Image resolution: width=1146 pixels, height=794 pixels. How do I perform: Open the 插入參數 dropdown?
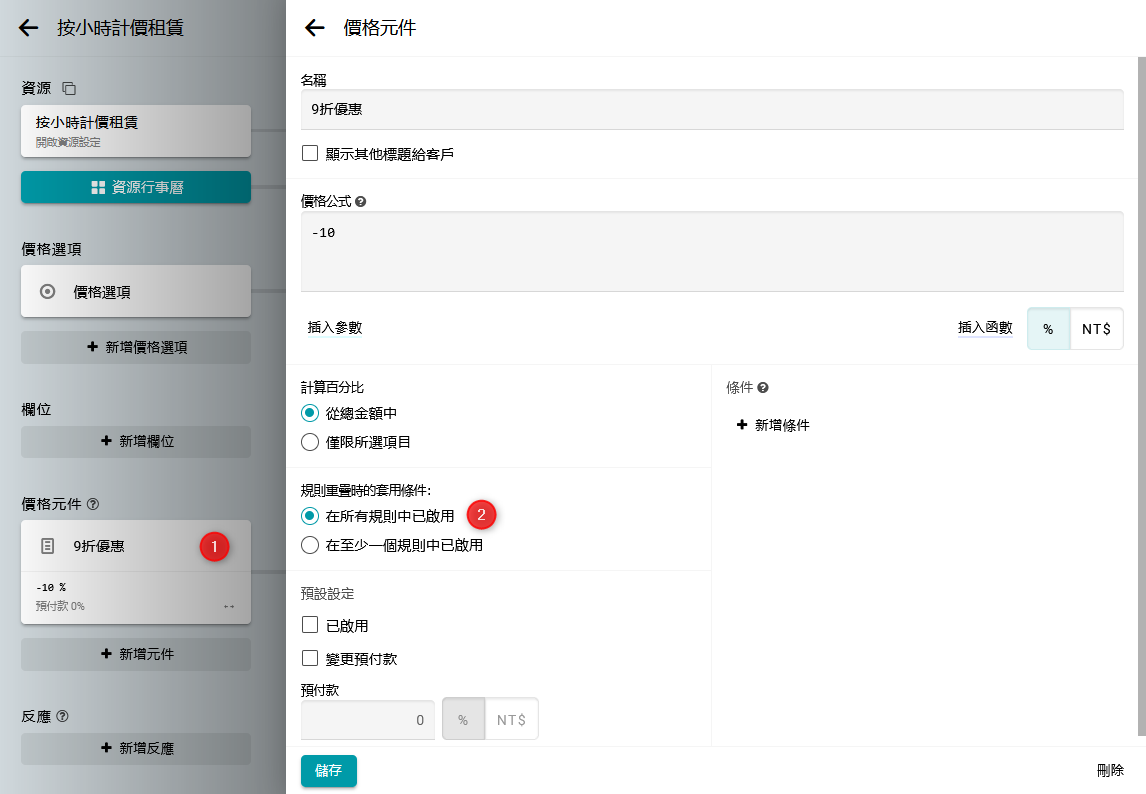point(335,327)
